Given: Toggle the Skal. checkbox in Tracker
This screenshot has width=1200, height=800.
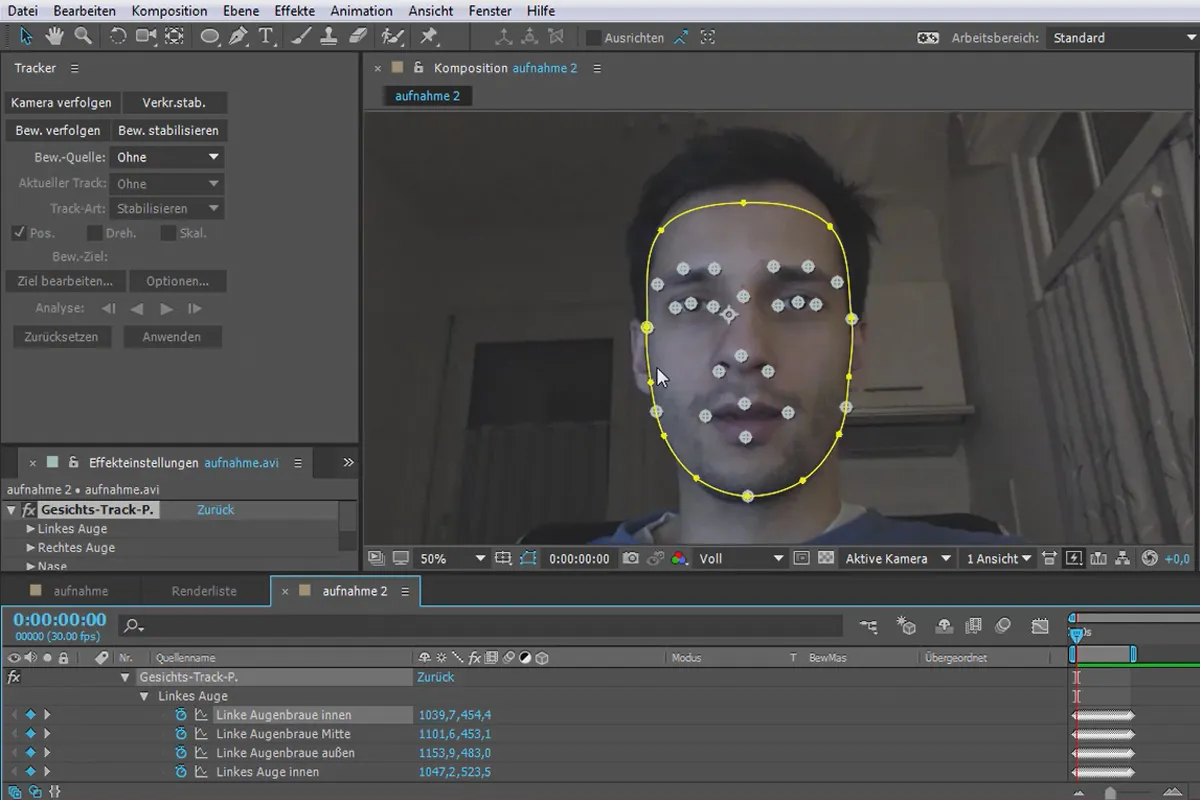Looking at the screenshot, I should 169,233.
